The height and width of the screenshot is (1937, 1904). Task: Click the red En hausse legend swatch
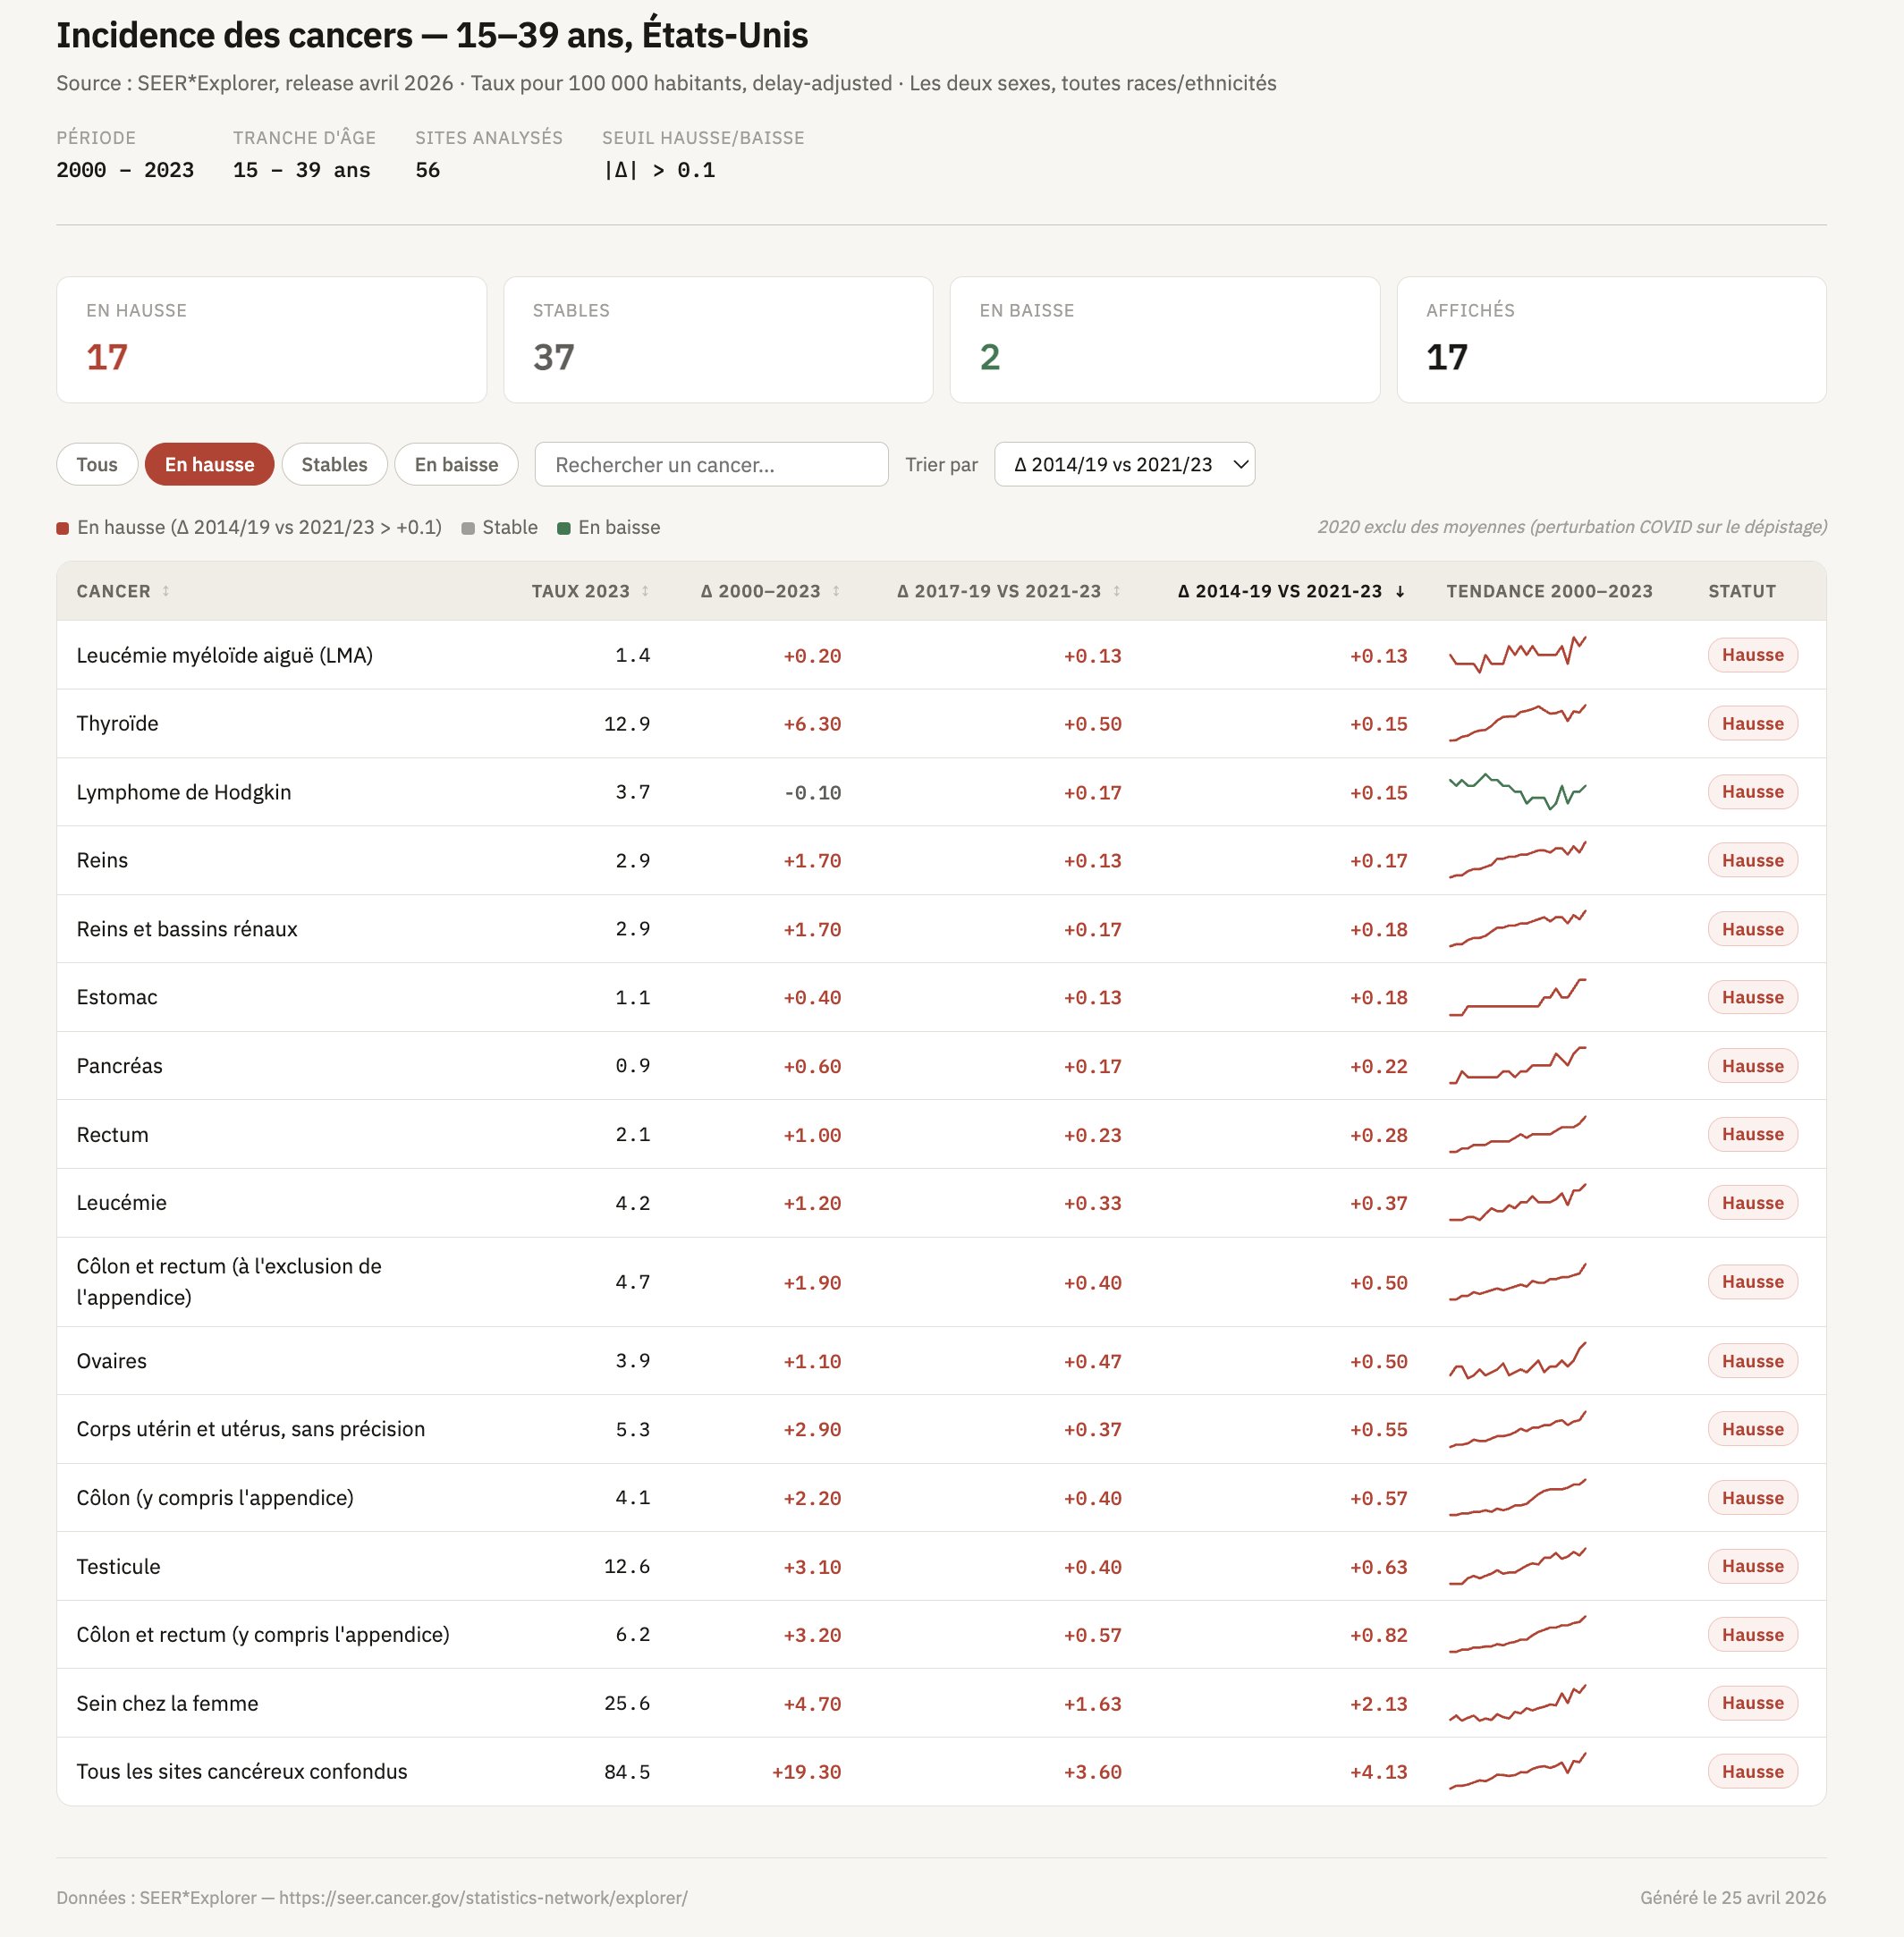point(63,528)
